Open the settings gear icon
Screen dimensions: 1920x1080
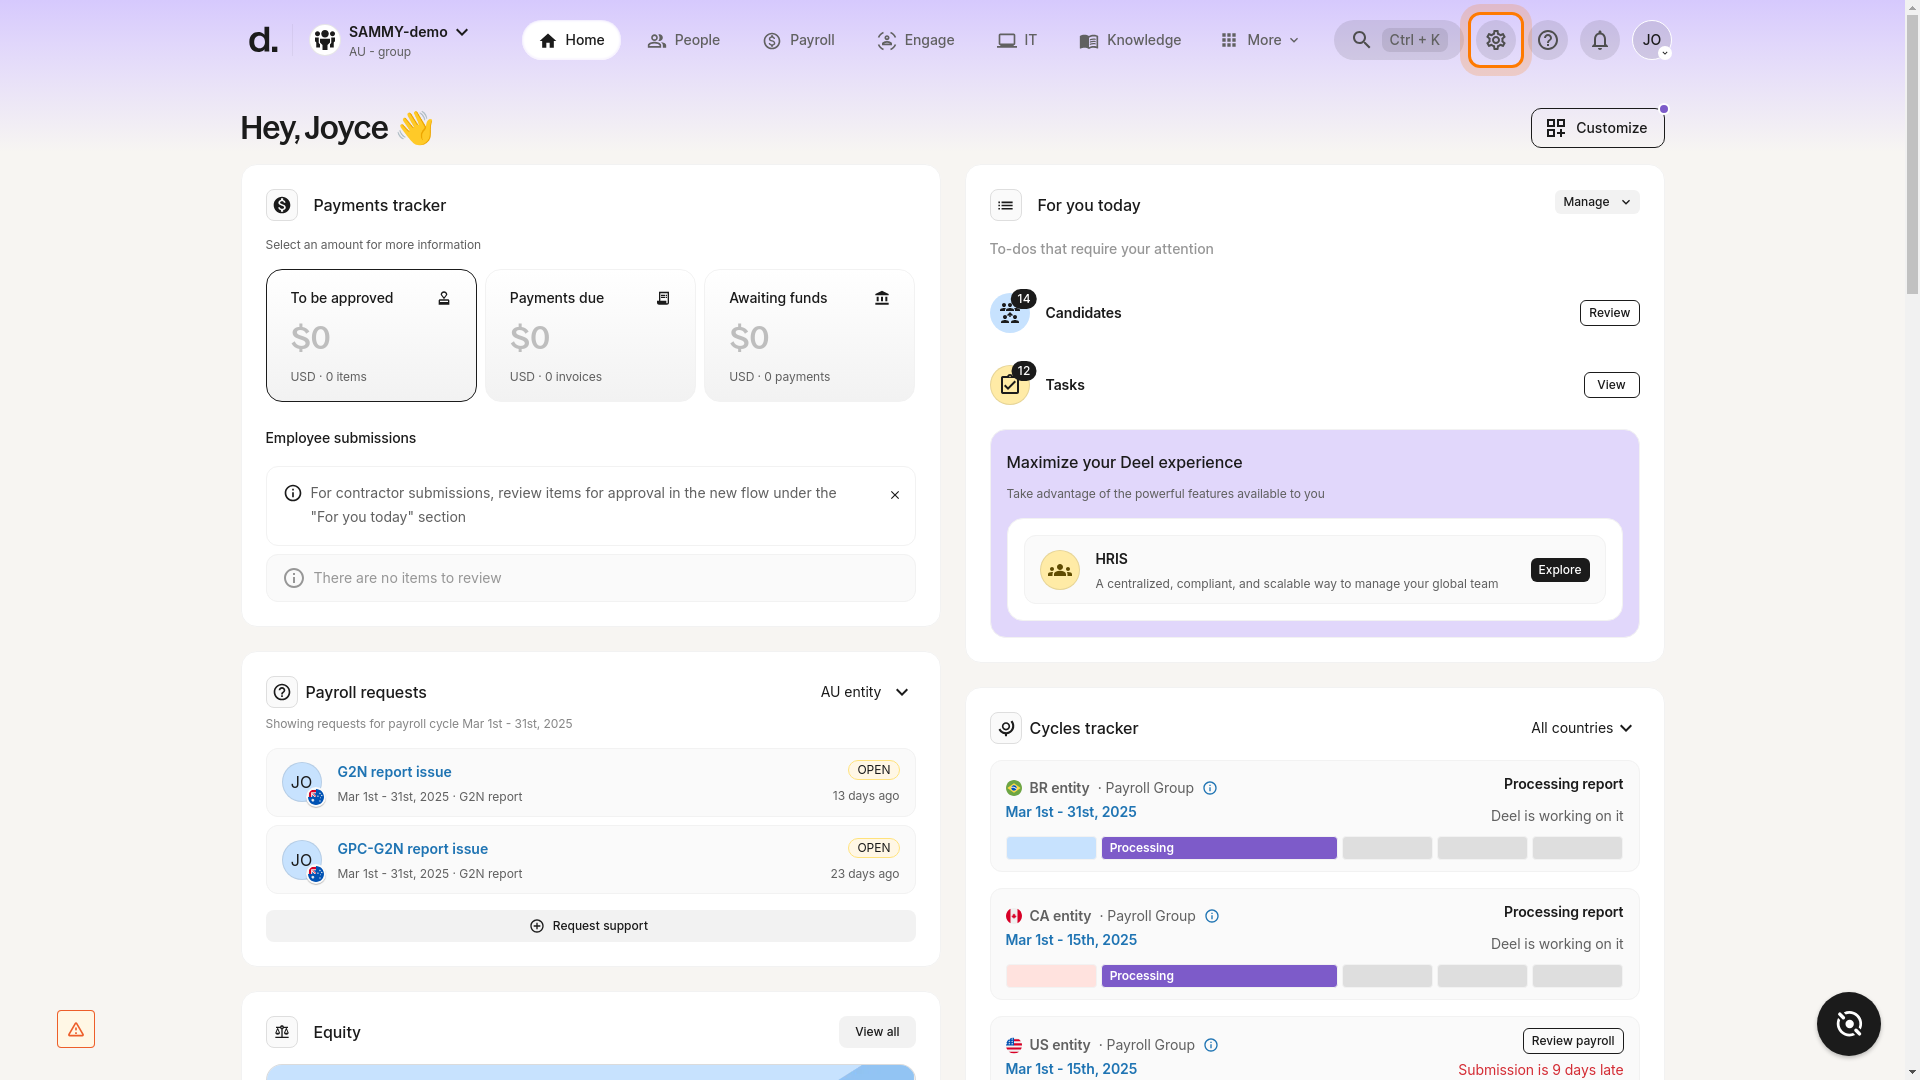pos(1495,40)
